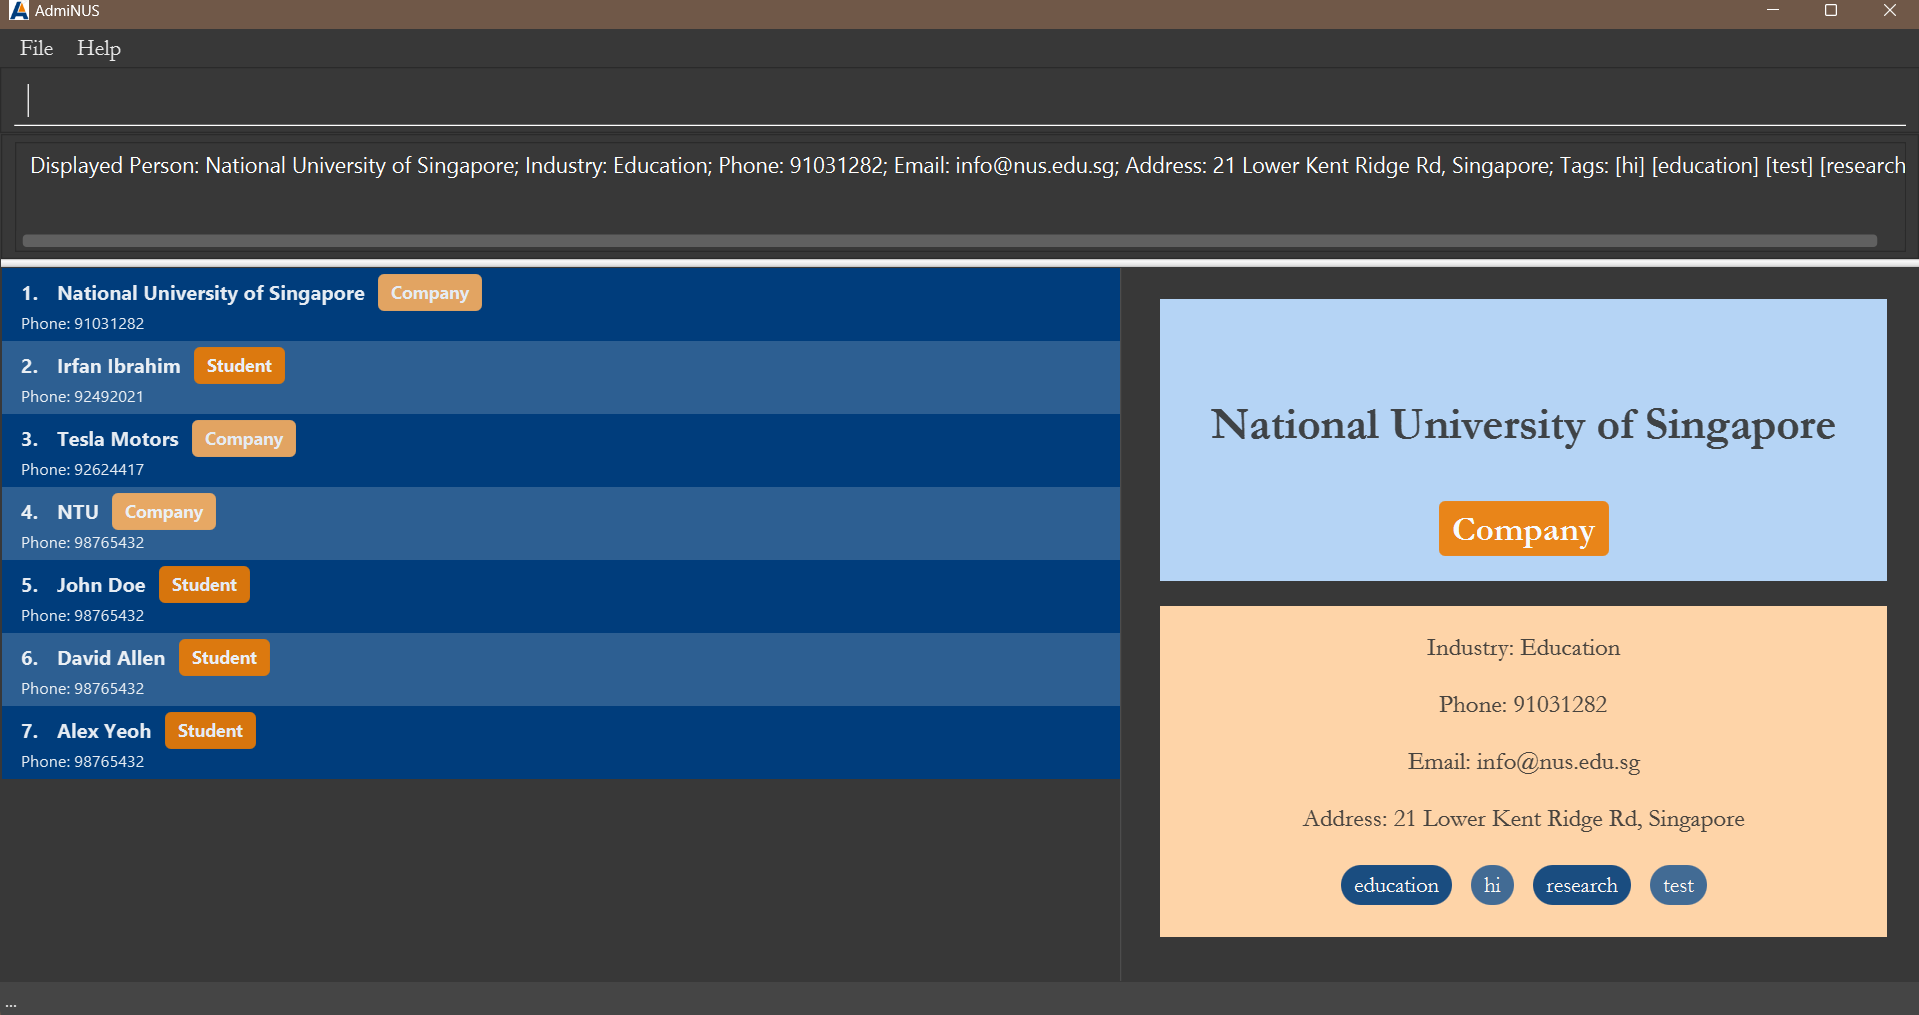
Task: Click Company badge beside National University list entry
Action: click(430, 293)
